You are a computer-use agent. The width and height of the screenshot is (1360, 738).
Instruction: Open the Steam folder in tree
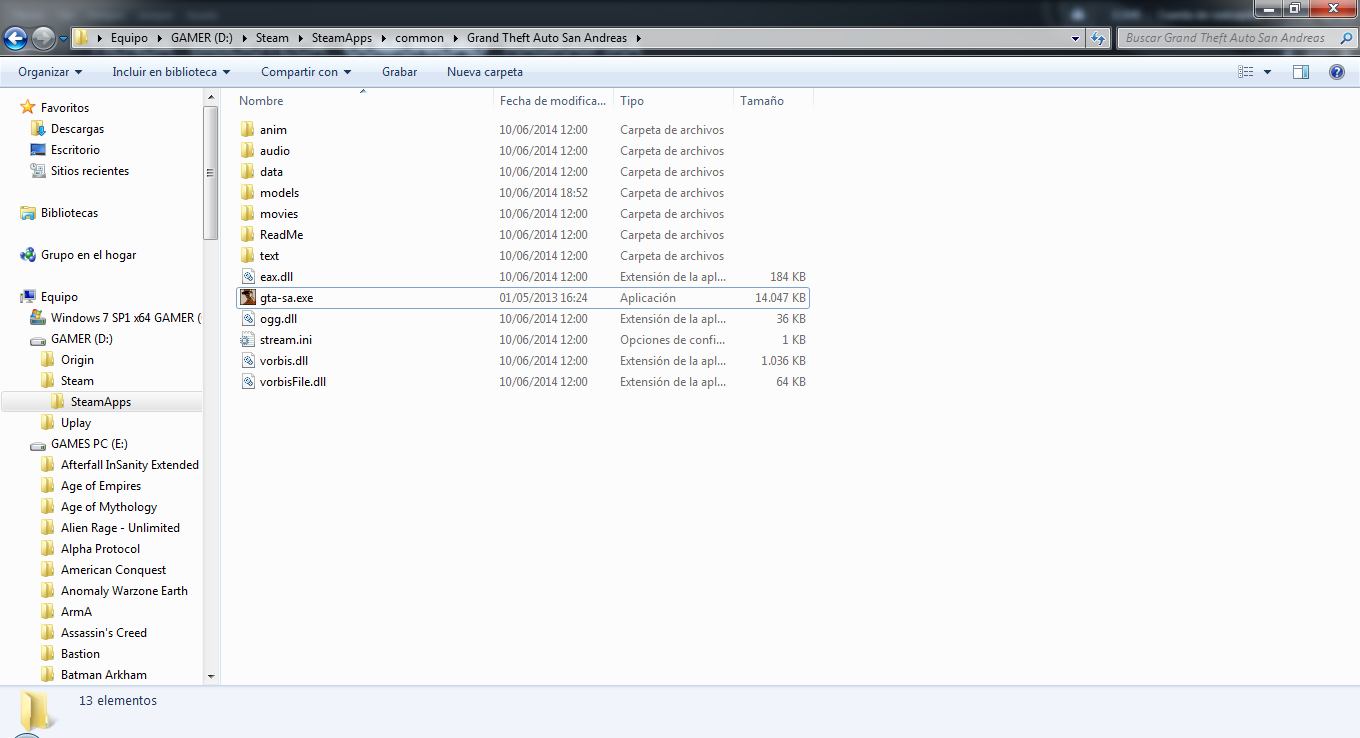click(77, 381)
